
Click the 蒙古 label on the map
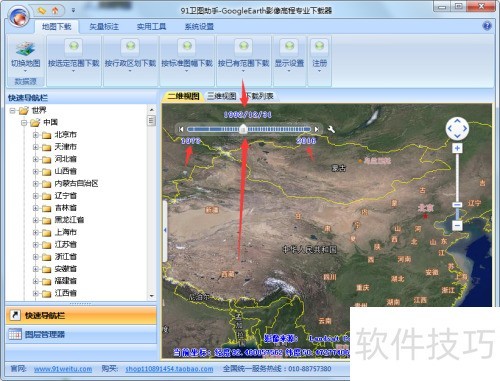point(338,168)
